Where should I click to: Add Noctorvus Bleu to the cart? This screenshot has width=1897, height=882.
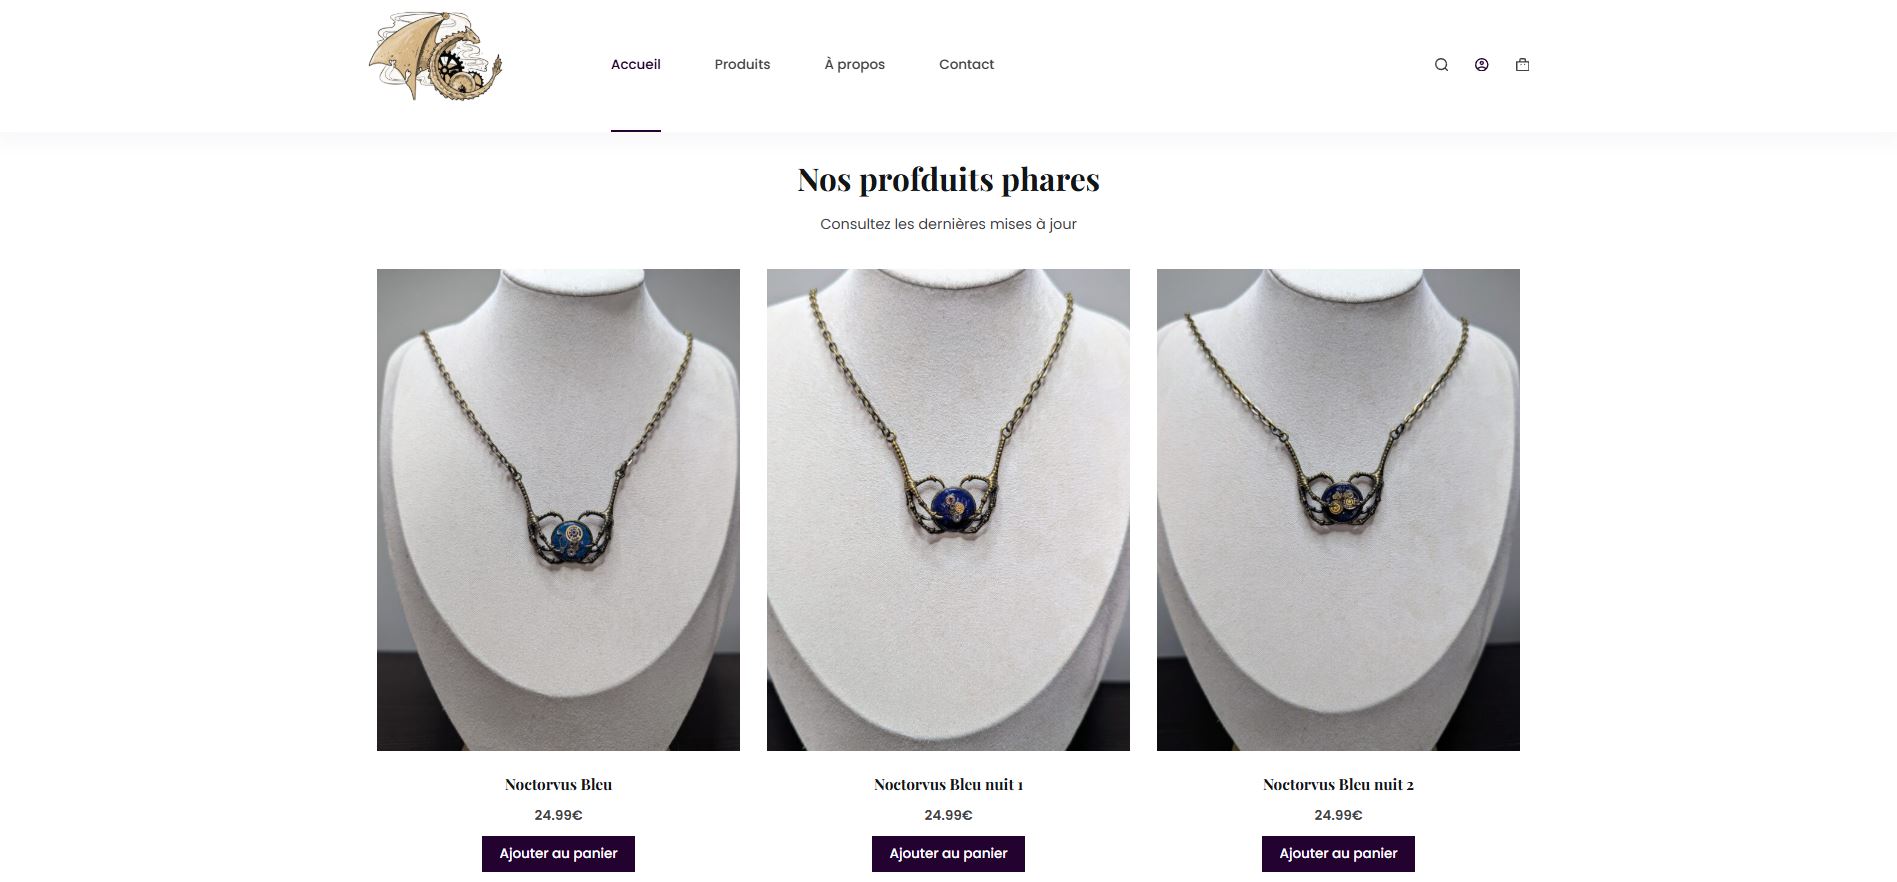558,854
